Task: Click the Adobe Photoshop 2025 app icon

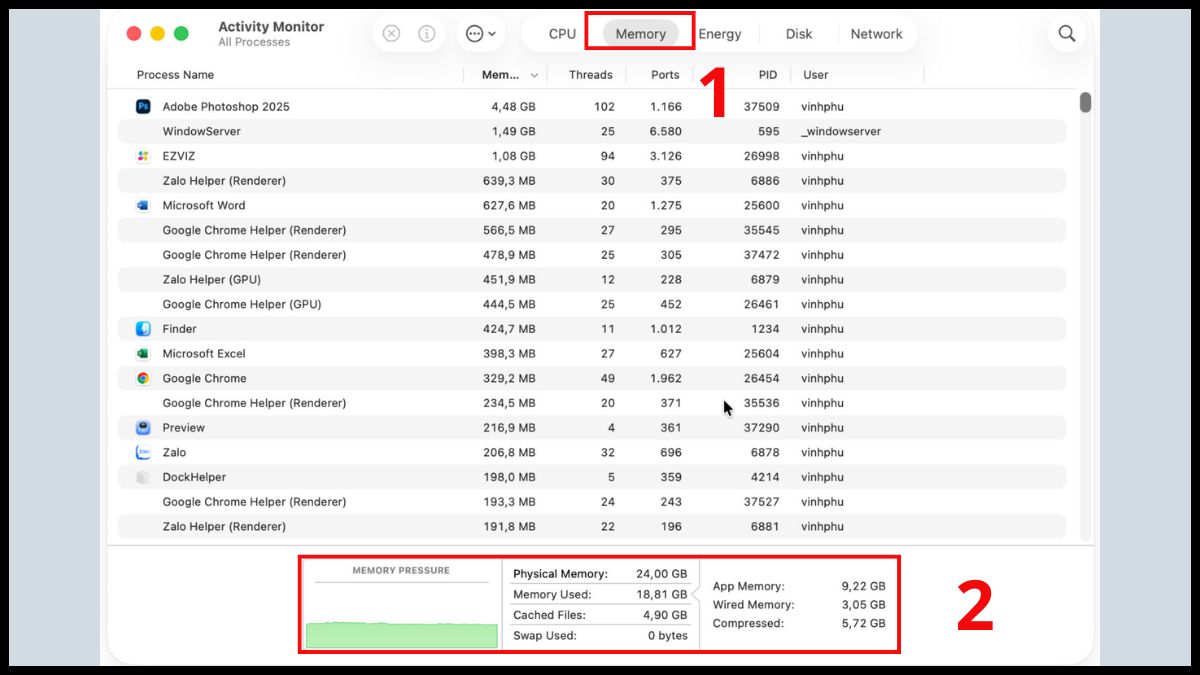Action: click(x=143, y=107)
